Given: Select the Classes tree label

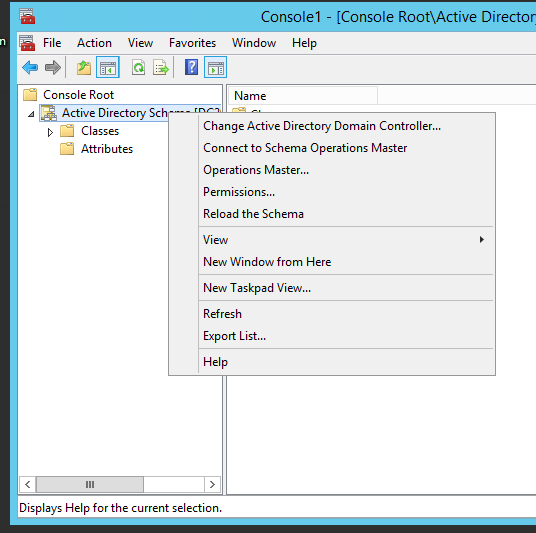Looking at the screenshot, I should tap(100, 131).
